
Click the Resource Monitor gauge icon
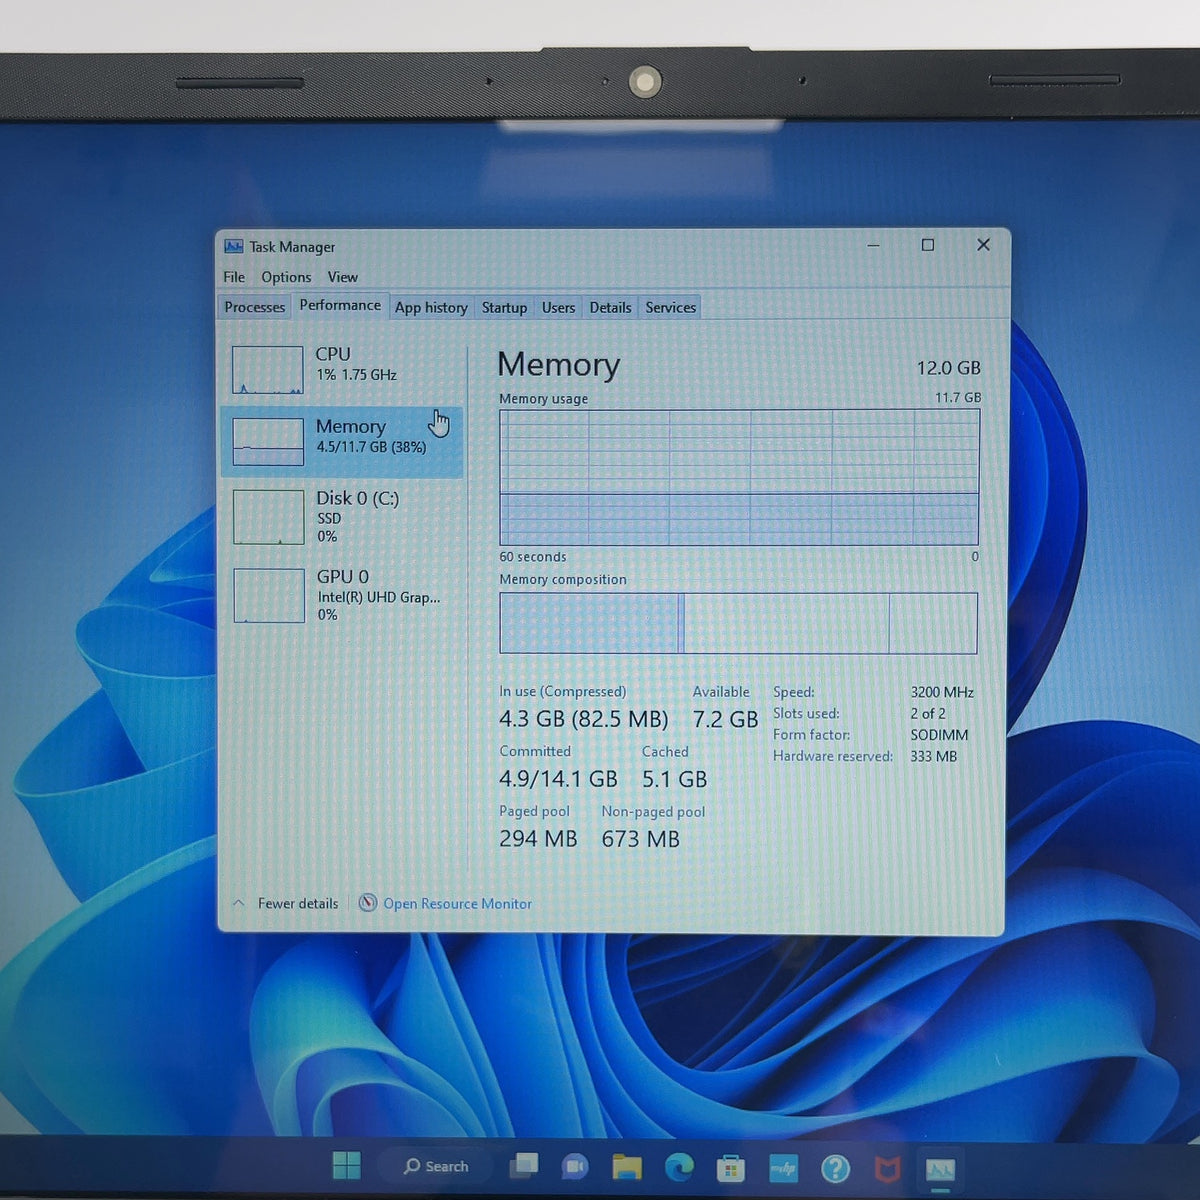click(x=368, y=903)
